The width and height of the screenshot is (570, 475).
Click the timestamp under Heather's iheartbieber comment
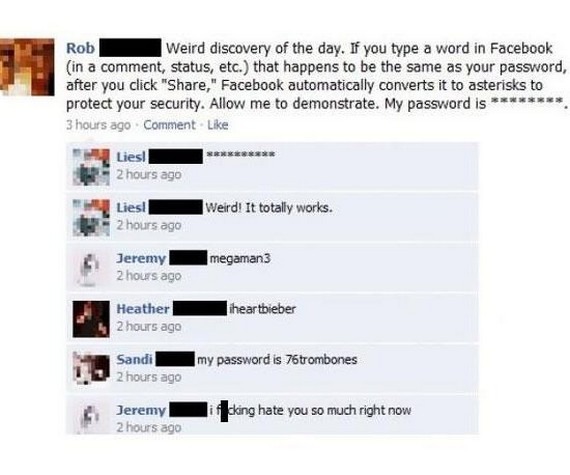[x=149, y=326]
